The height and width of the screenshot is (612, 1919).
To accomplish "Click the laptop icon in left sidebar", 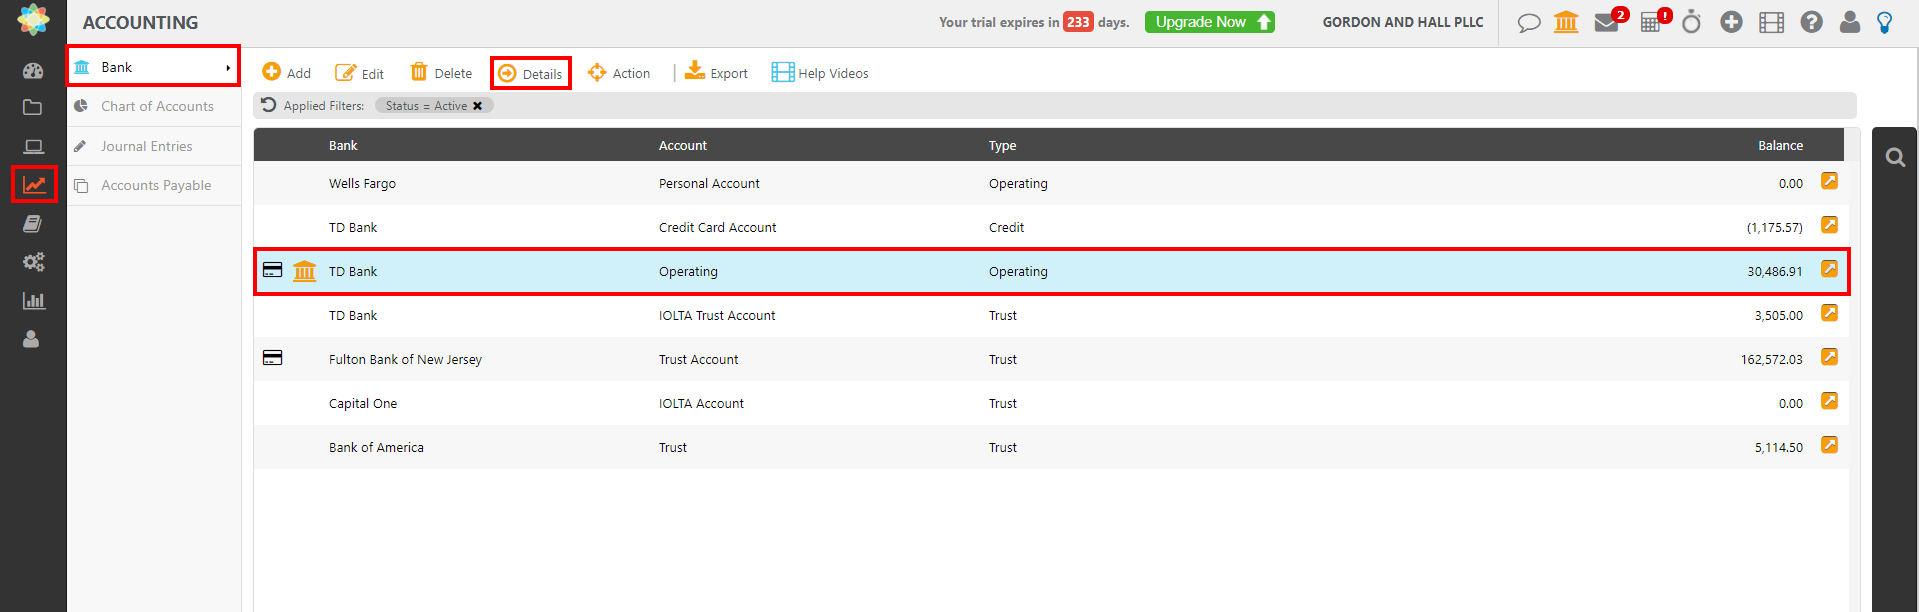I will [x=33, y=146].
